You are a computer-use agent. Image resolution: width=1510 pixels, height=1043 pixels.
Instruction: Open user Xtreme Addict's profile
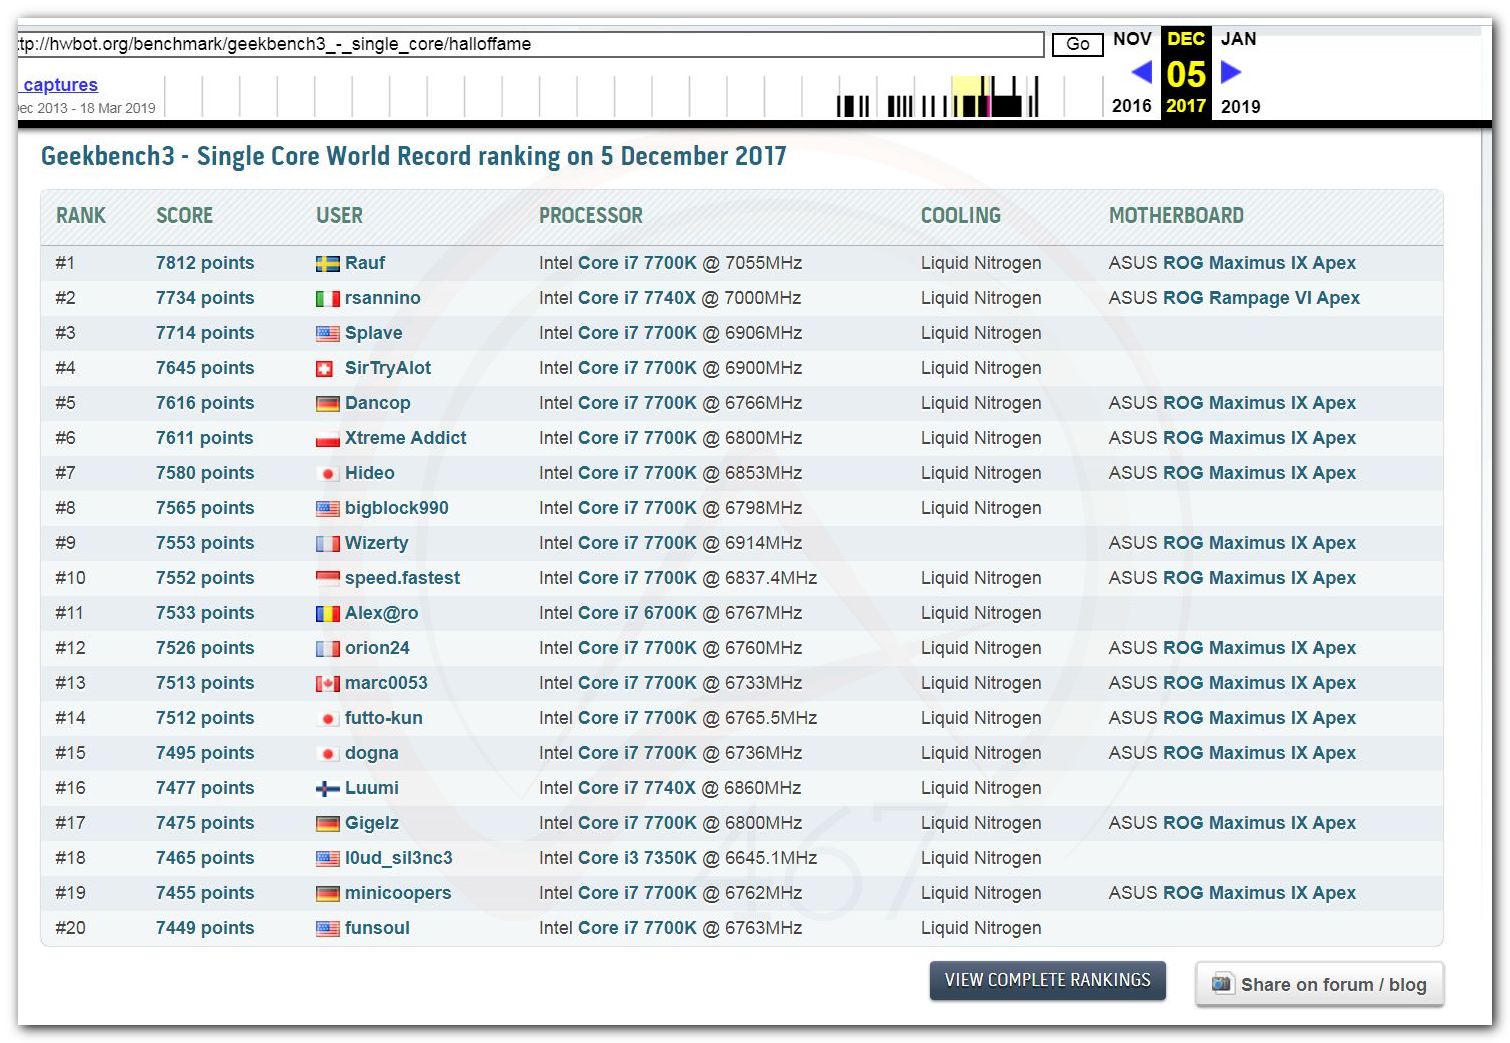click(x=405, y=438)
